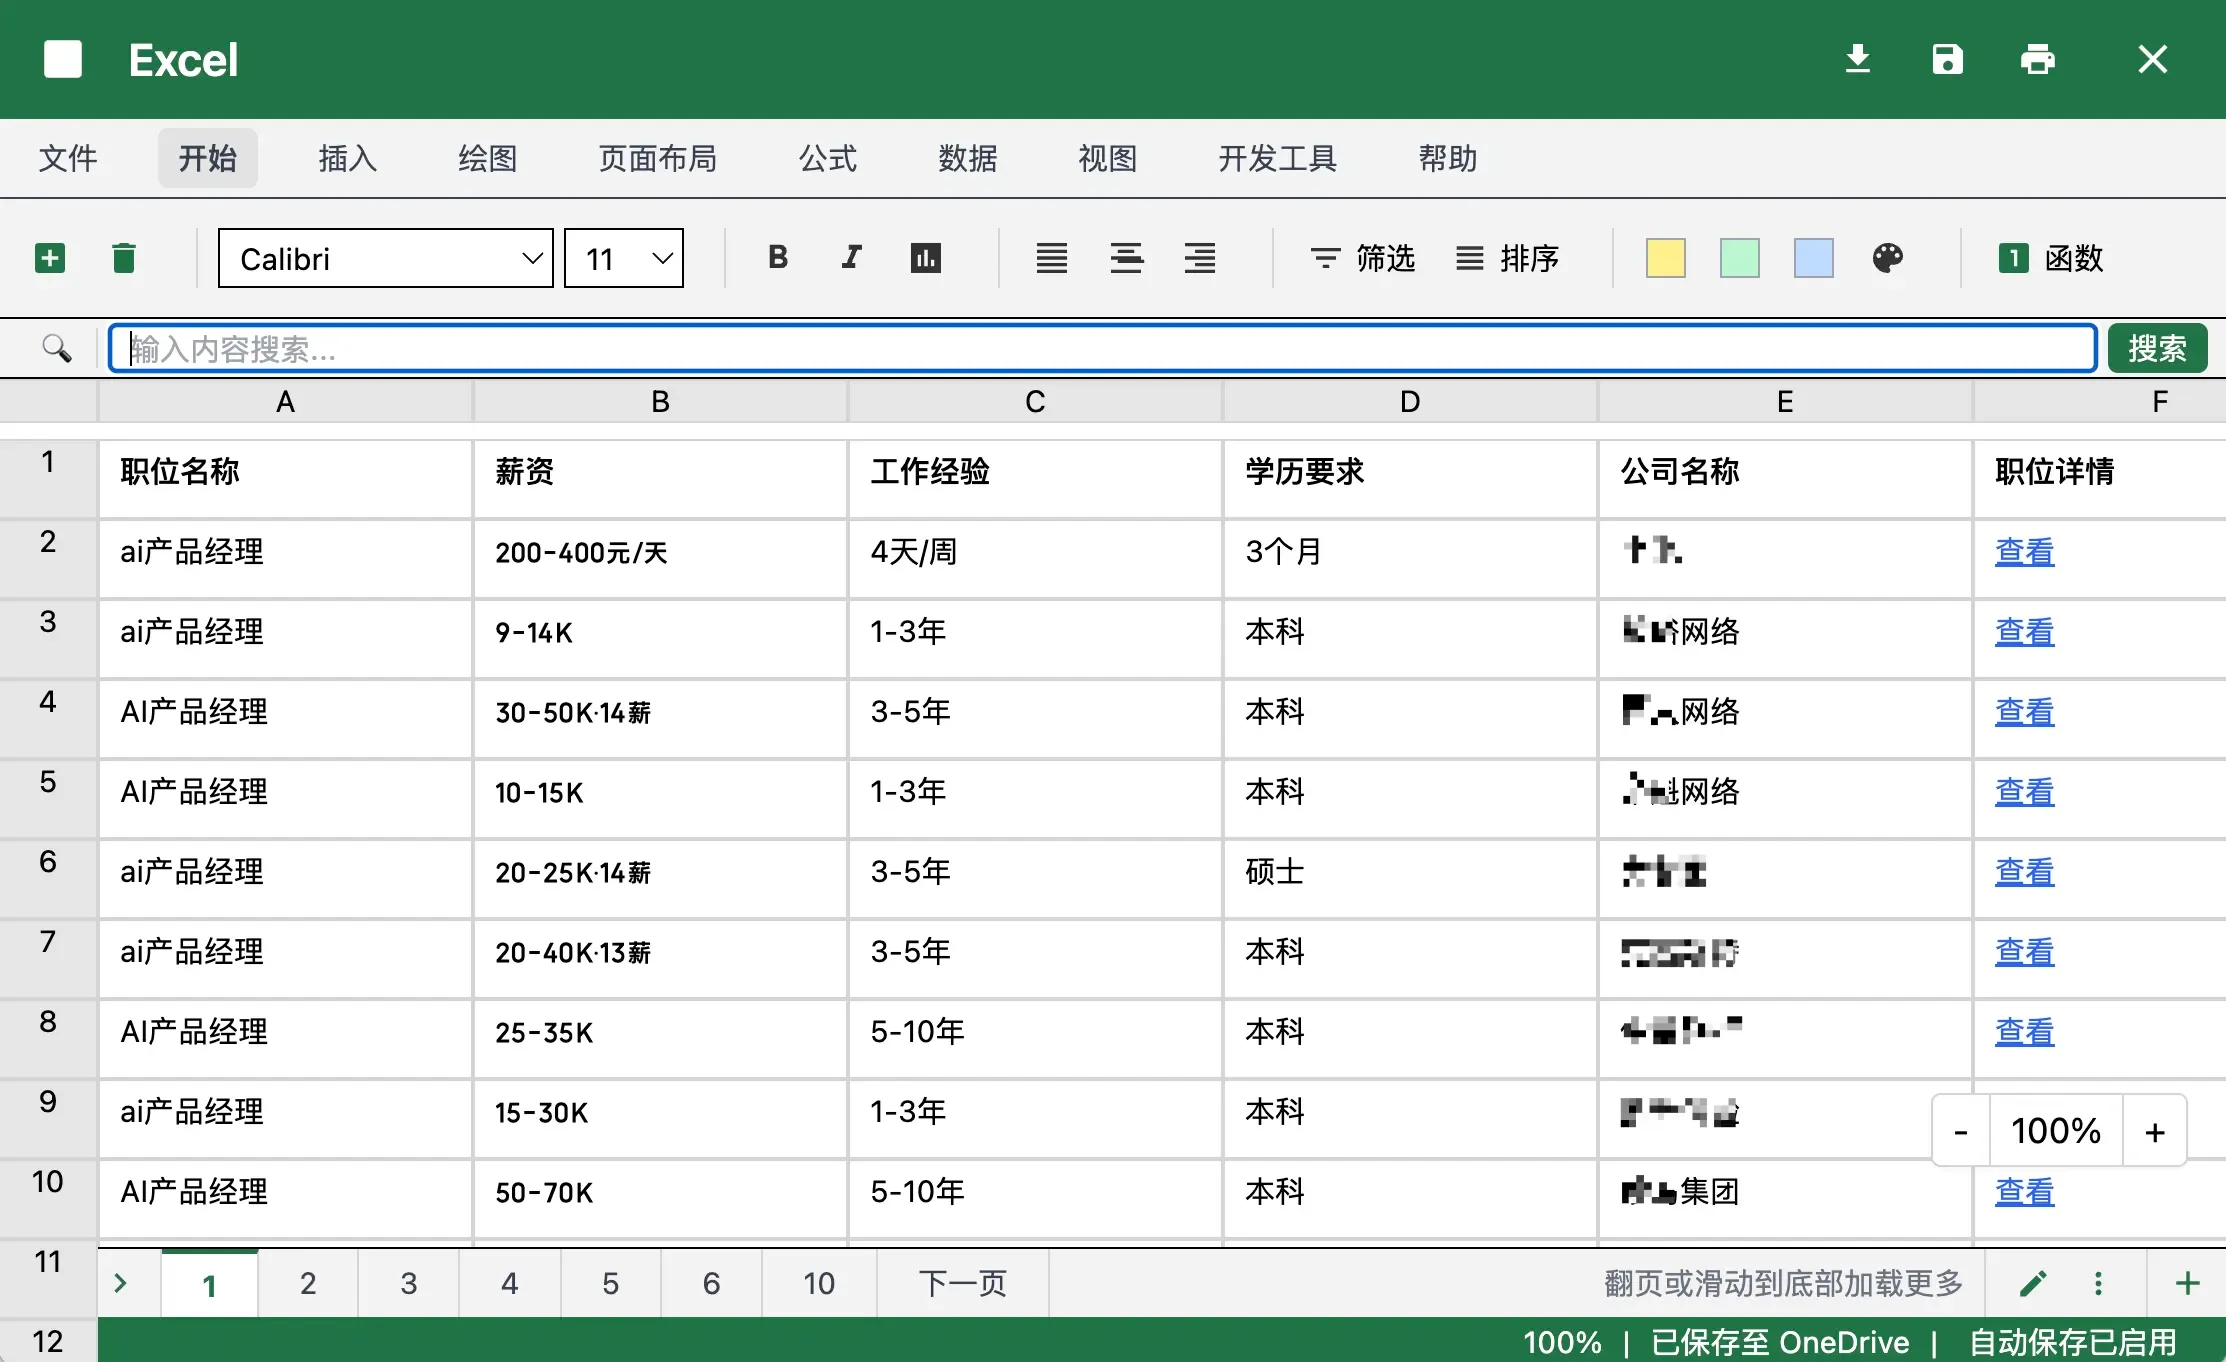Add a new row with the green plus icon

point(51,257)
